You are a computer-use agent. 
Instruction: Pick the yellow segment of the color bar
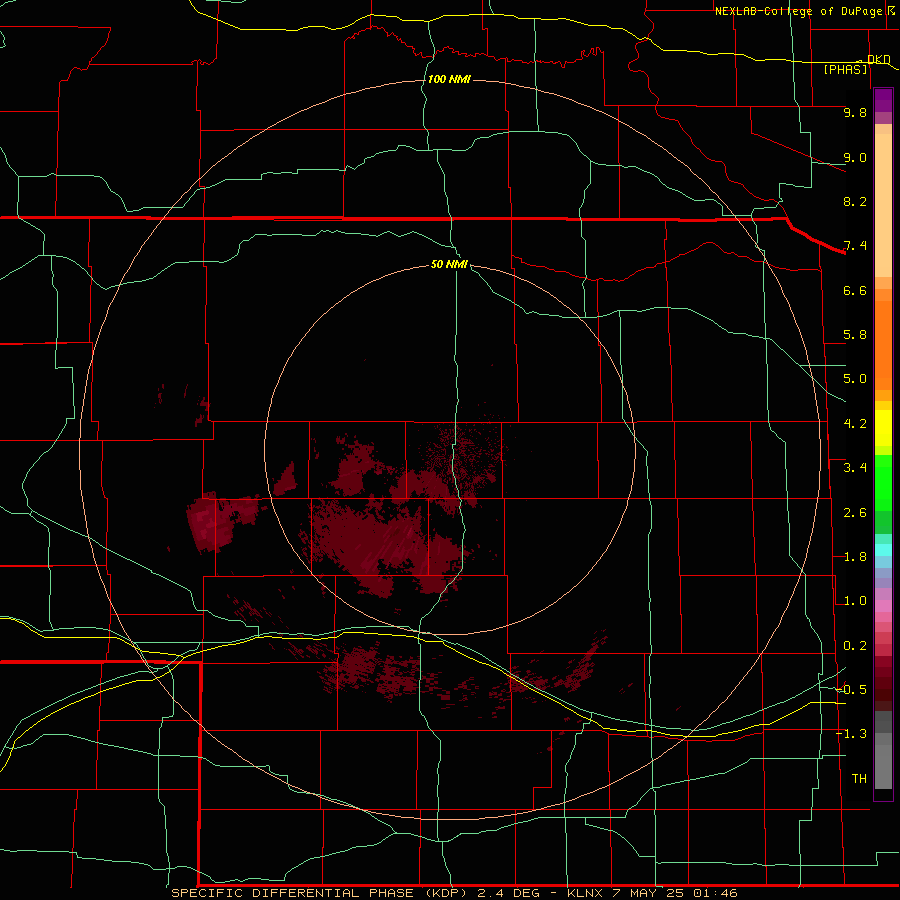tap(883, 427)
